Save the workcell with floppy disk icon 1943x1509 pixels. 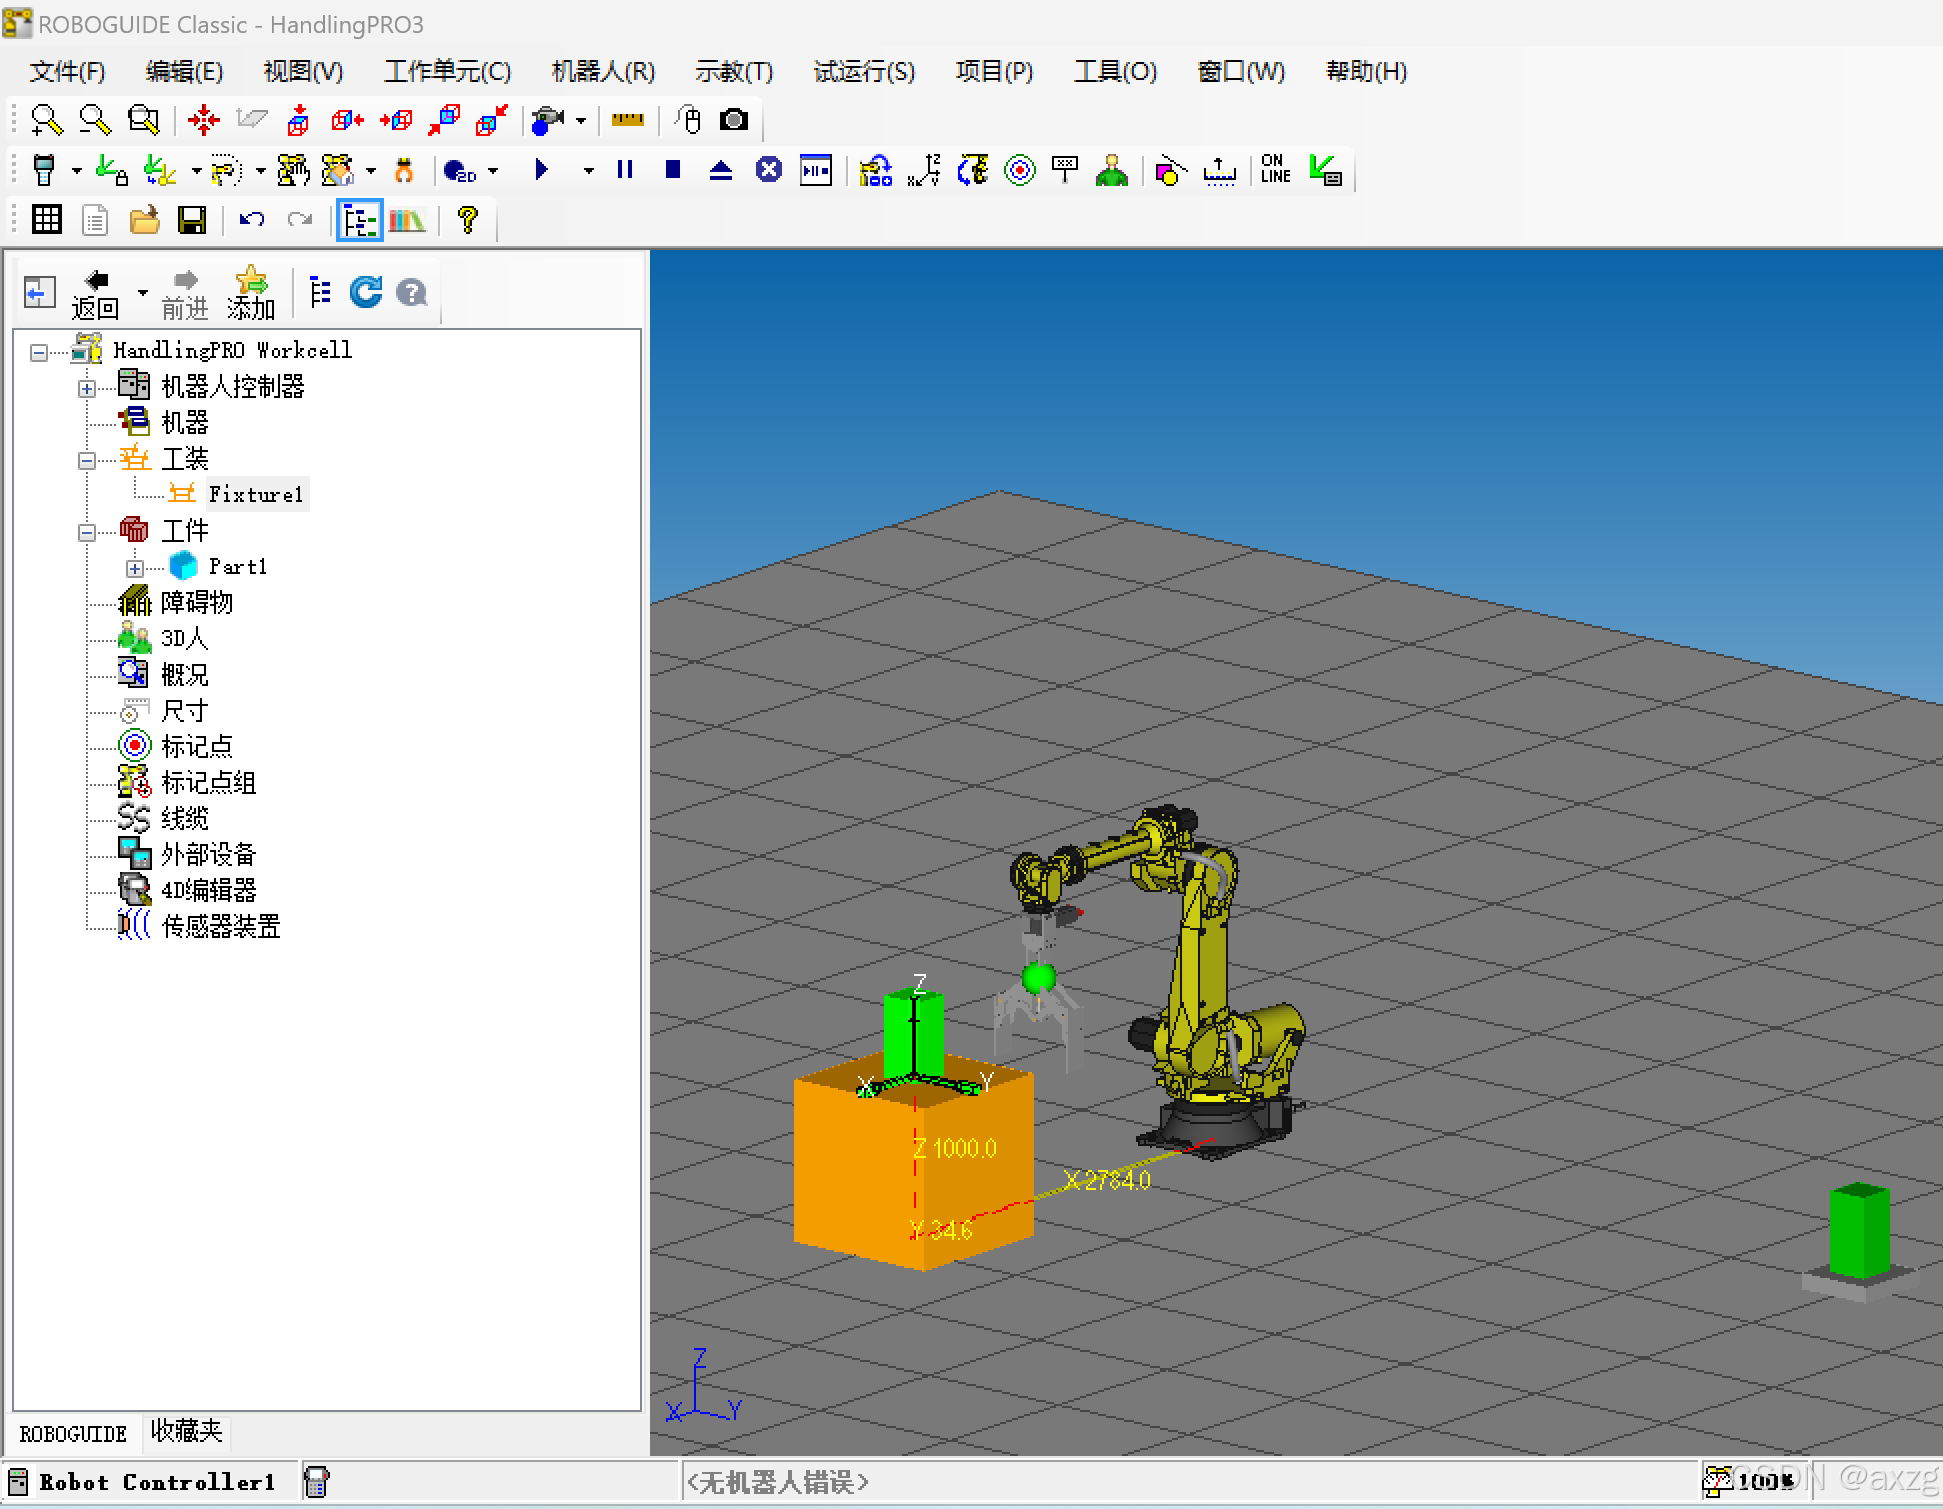[192, 221]
